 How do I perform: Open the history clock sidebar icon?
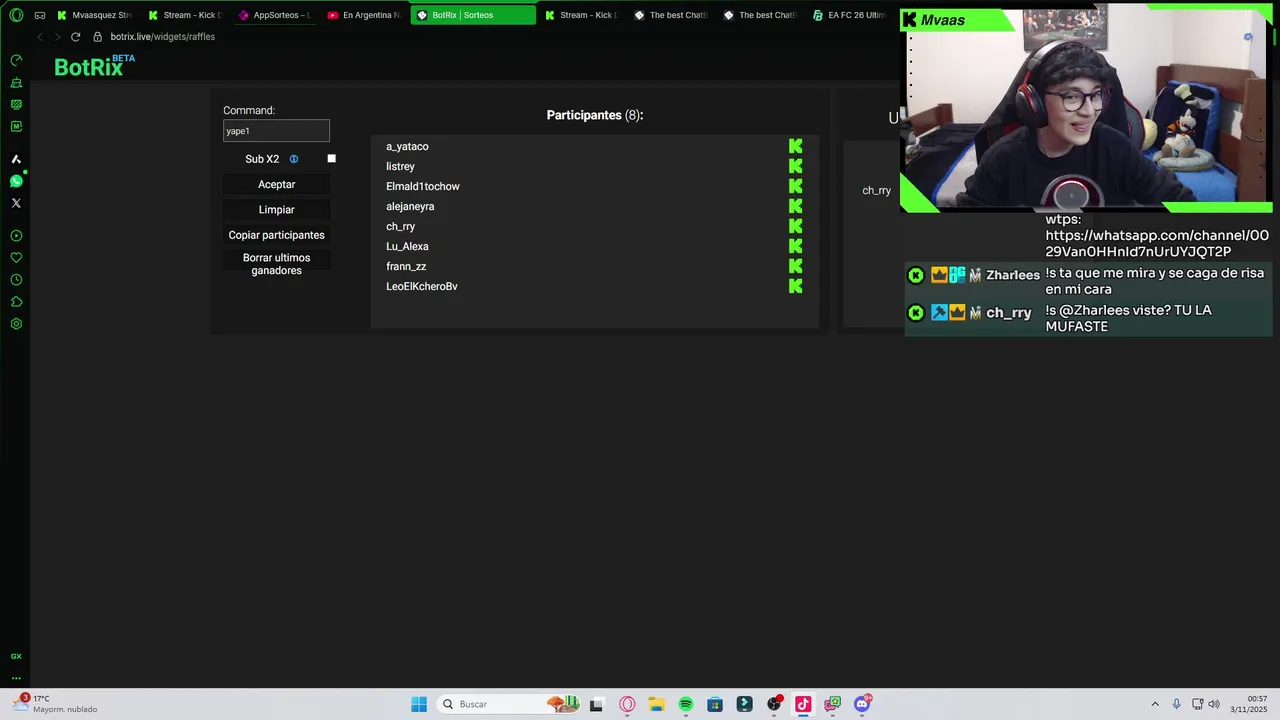point(16,280)
